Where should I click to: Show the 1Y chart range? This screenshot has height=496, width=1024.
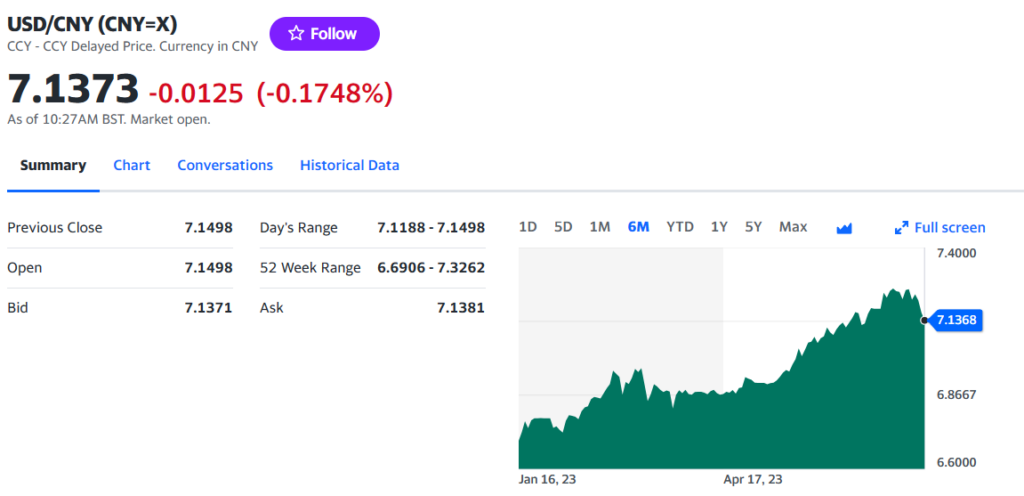coord(719,227)
